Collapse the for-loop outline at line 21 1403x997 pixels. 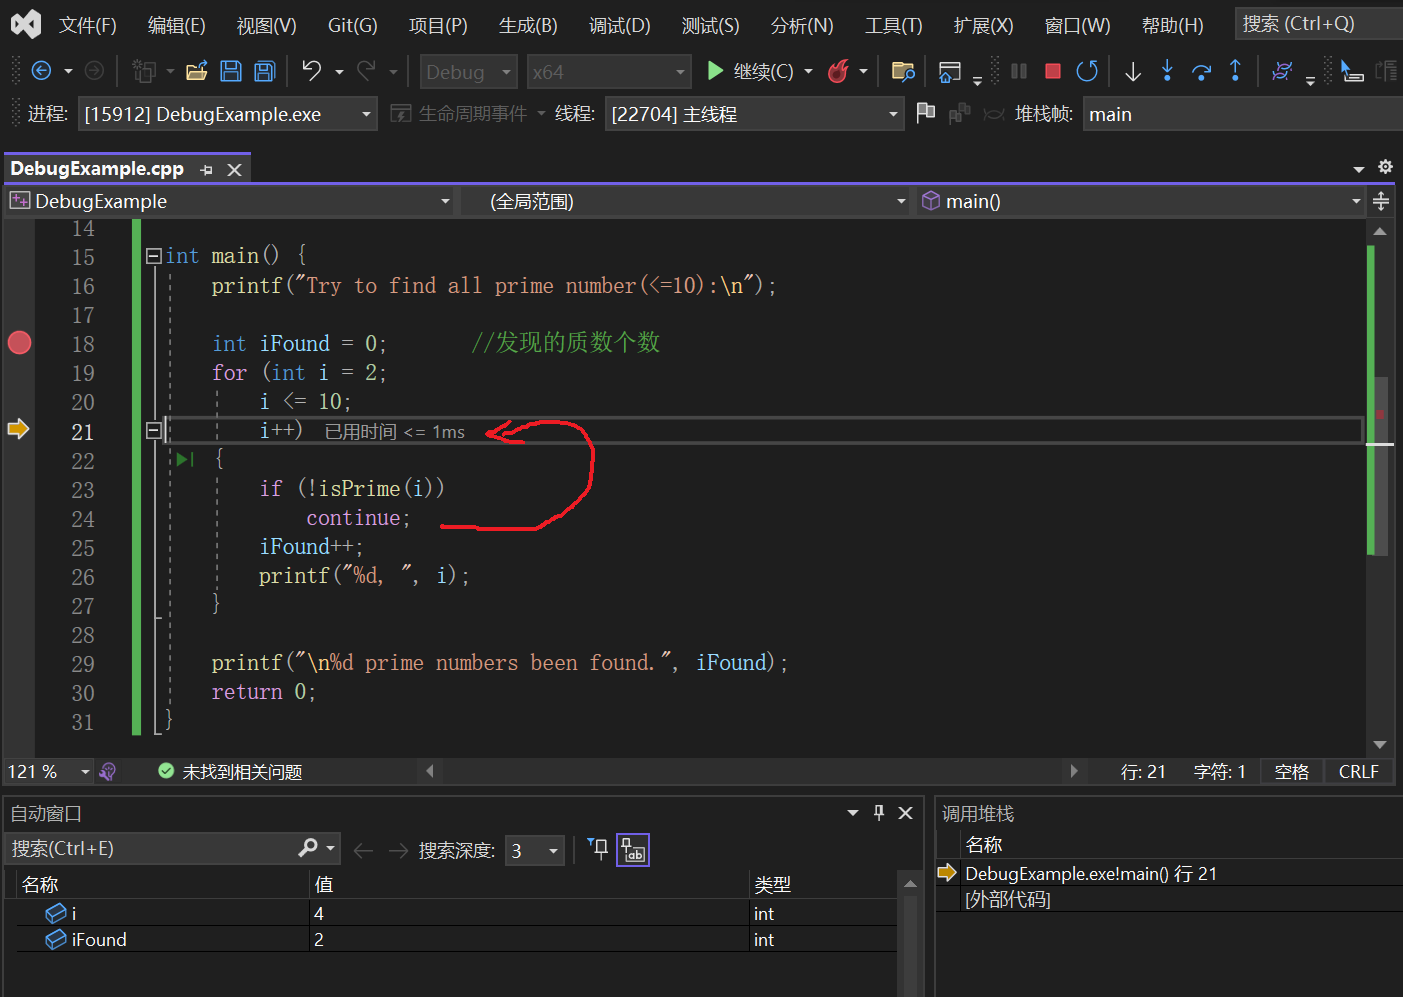(154, 431)
